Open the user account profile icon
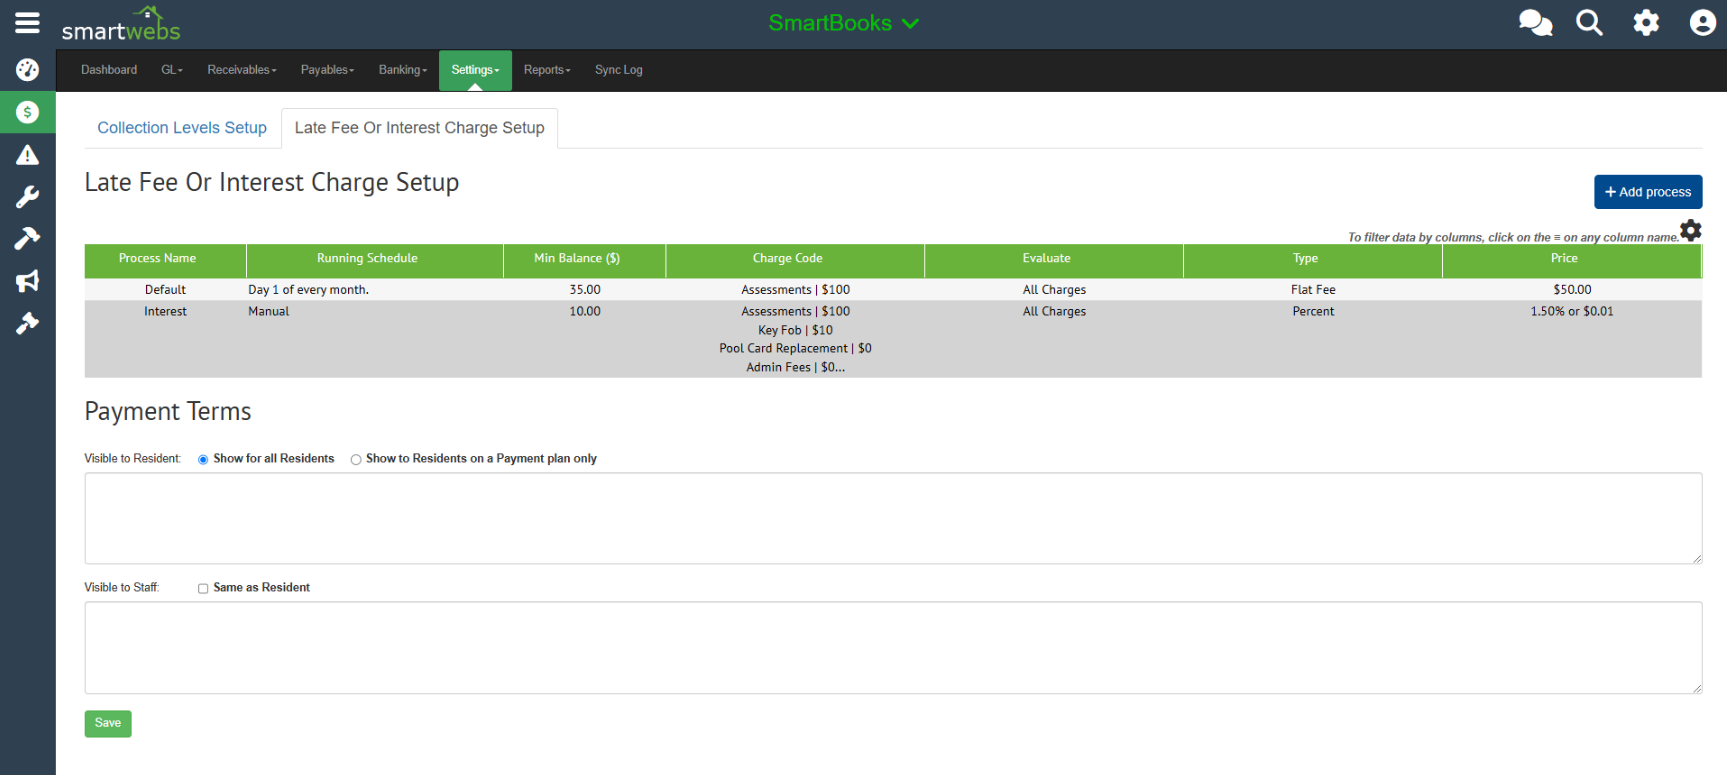Screen dimensions: 1727x775 (1702, 23)
